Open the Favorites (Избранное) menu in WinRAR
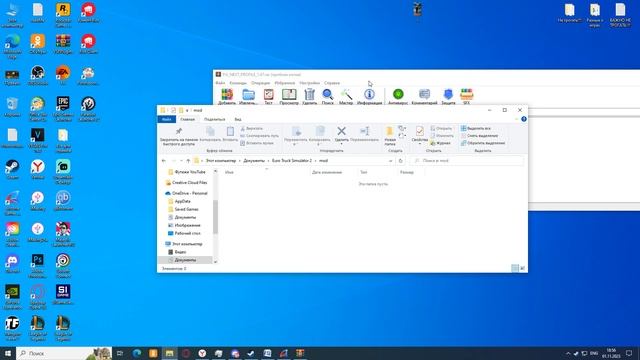This screenshot has height=360, width=640. tap(284, 83)
